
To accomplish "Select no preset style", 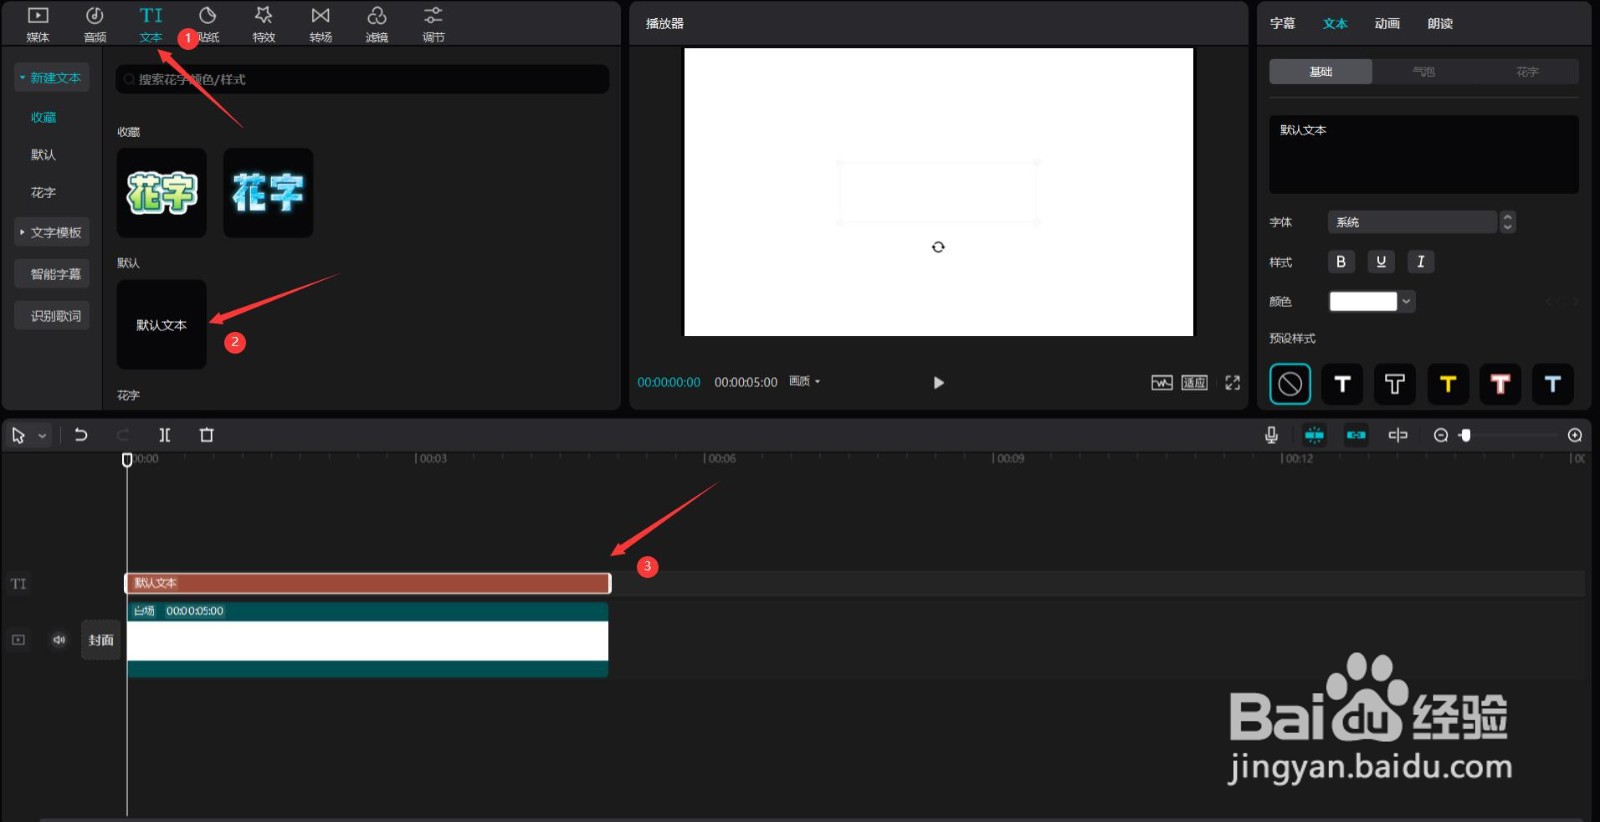I will 1290,384.
